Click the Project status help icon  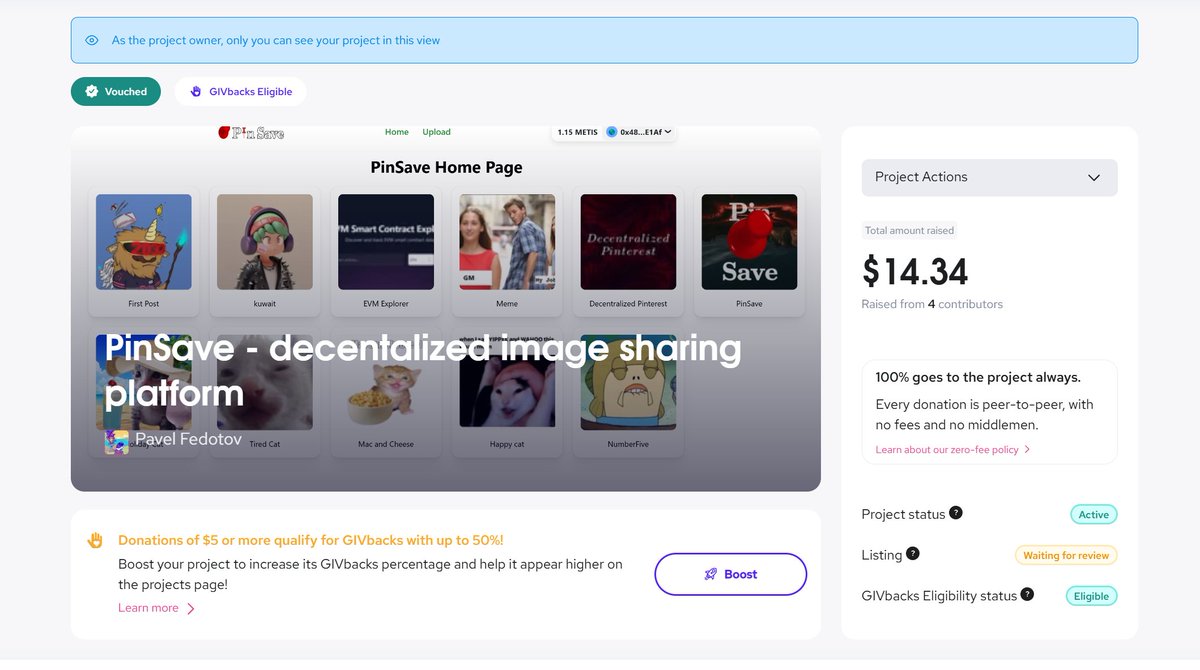coord(956,513)
